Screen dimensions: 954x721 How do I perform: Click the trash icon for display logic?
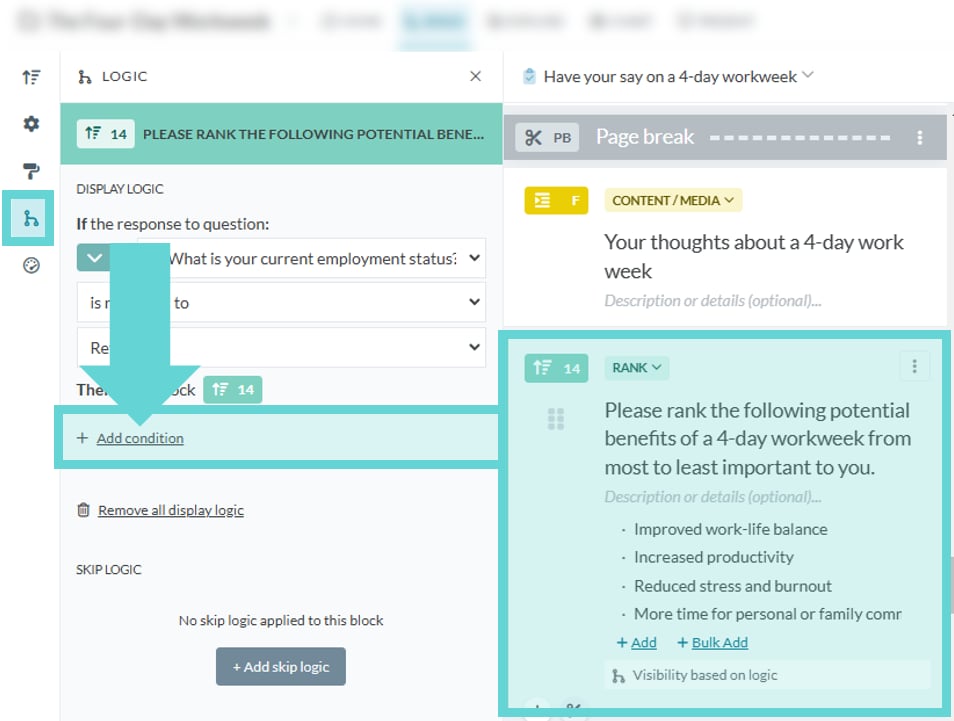[x=83, y=510]
